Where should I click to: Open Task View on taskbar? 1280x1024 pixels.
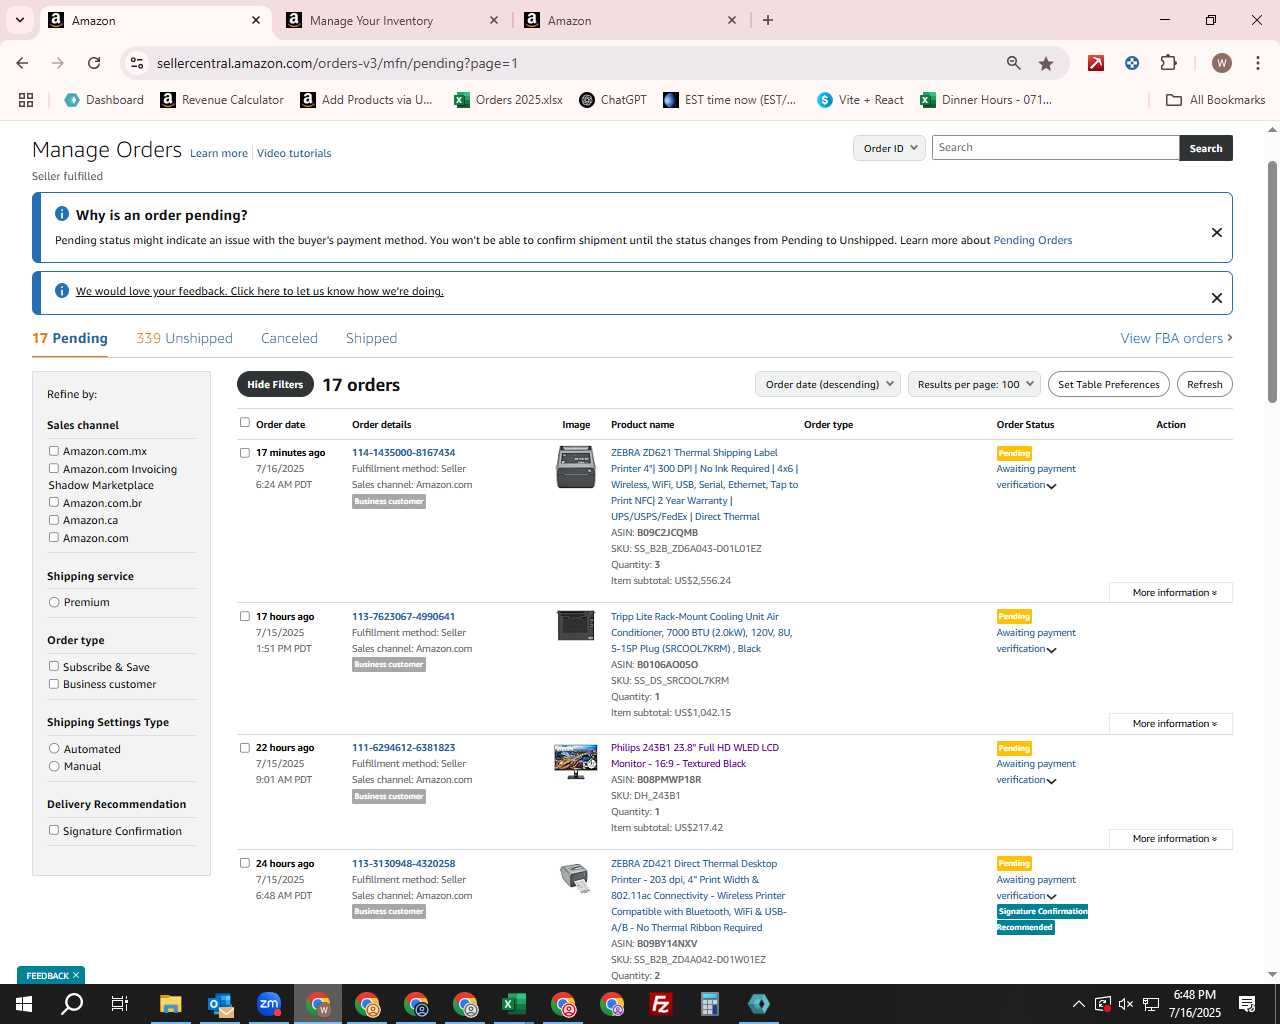click(120, 1004)
